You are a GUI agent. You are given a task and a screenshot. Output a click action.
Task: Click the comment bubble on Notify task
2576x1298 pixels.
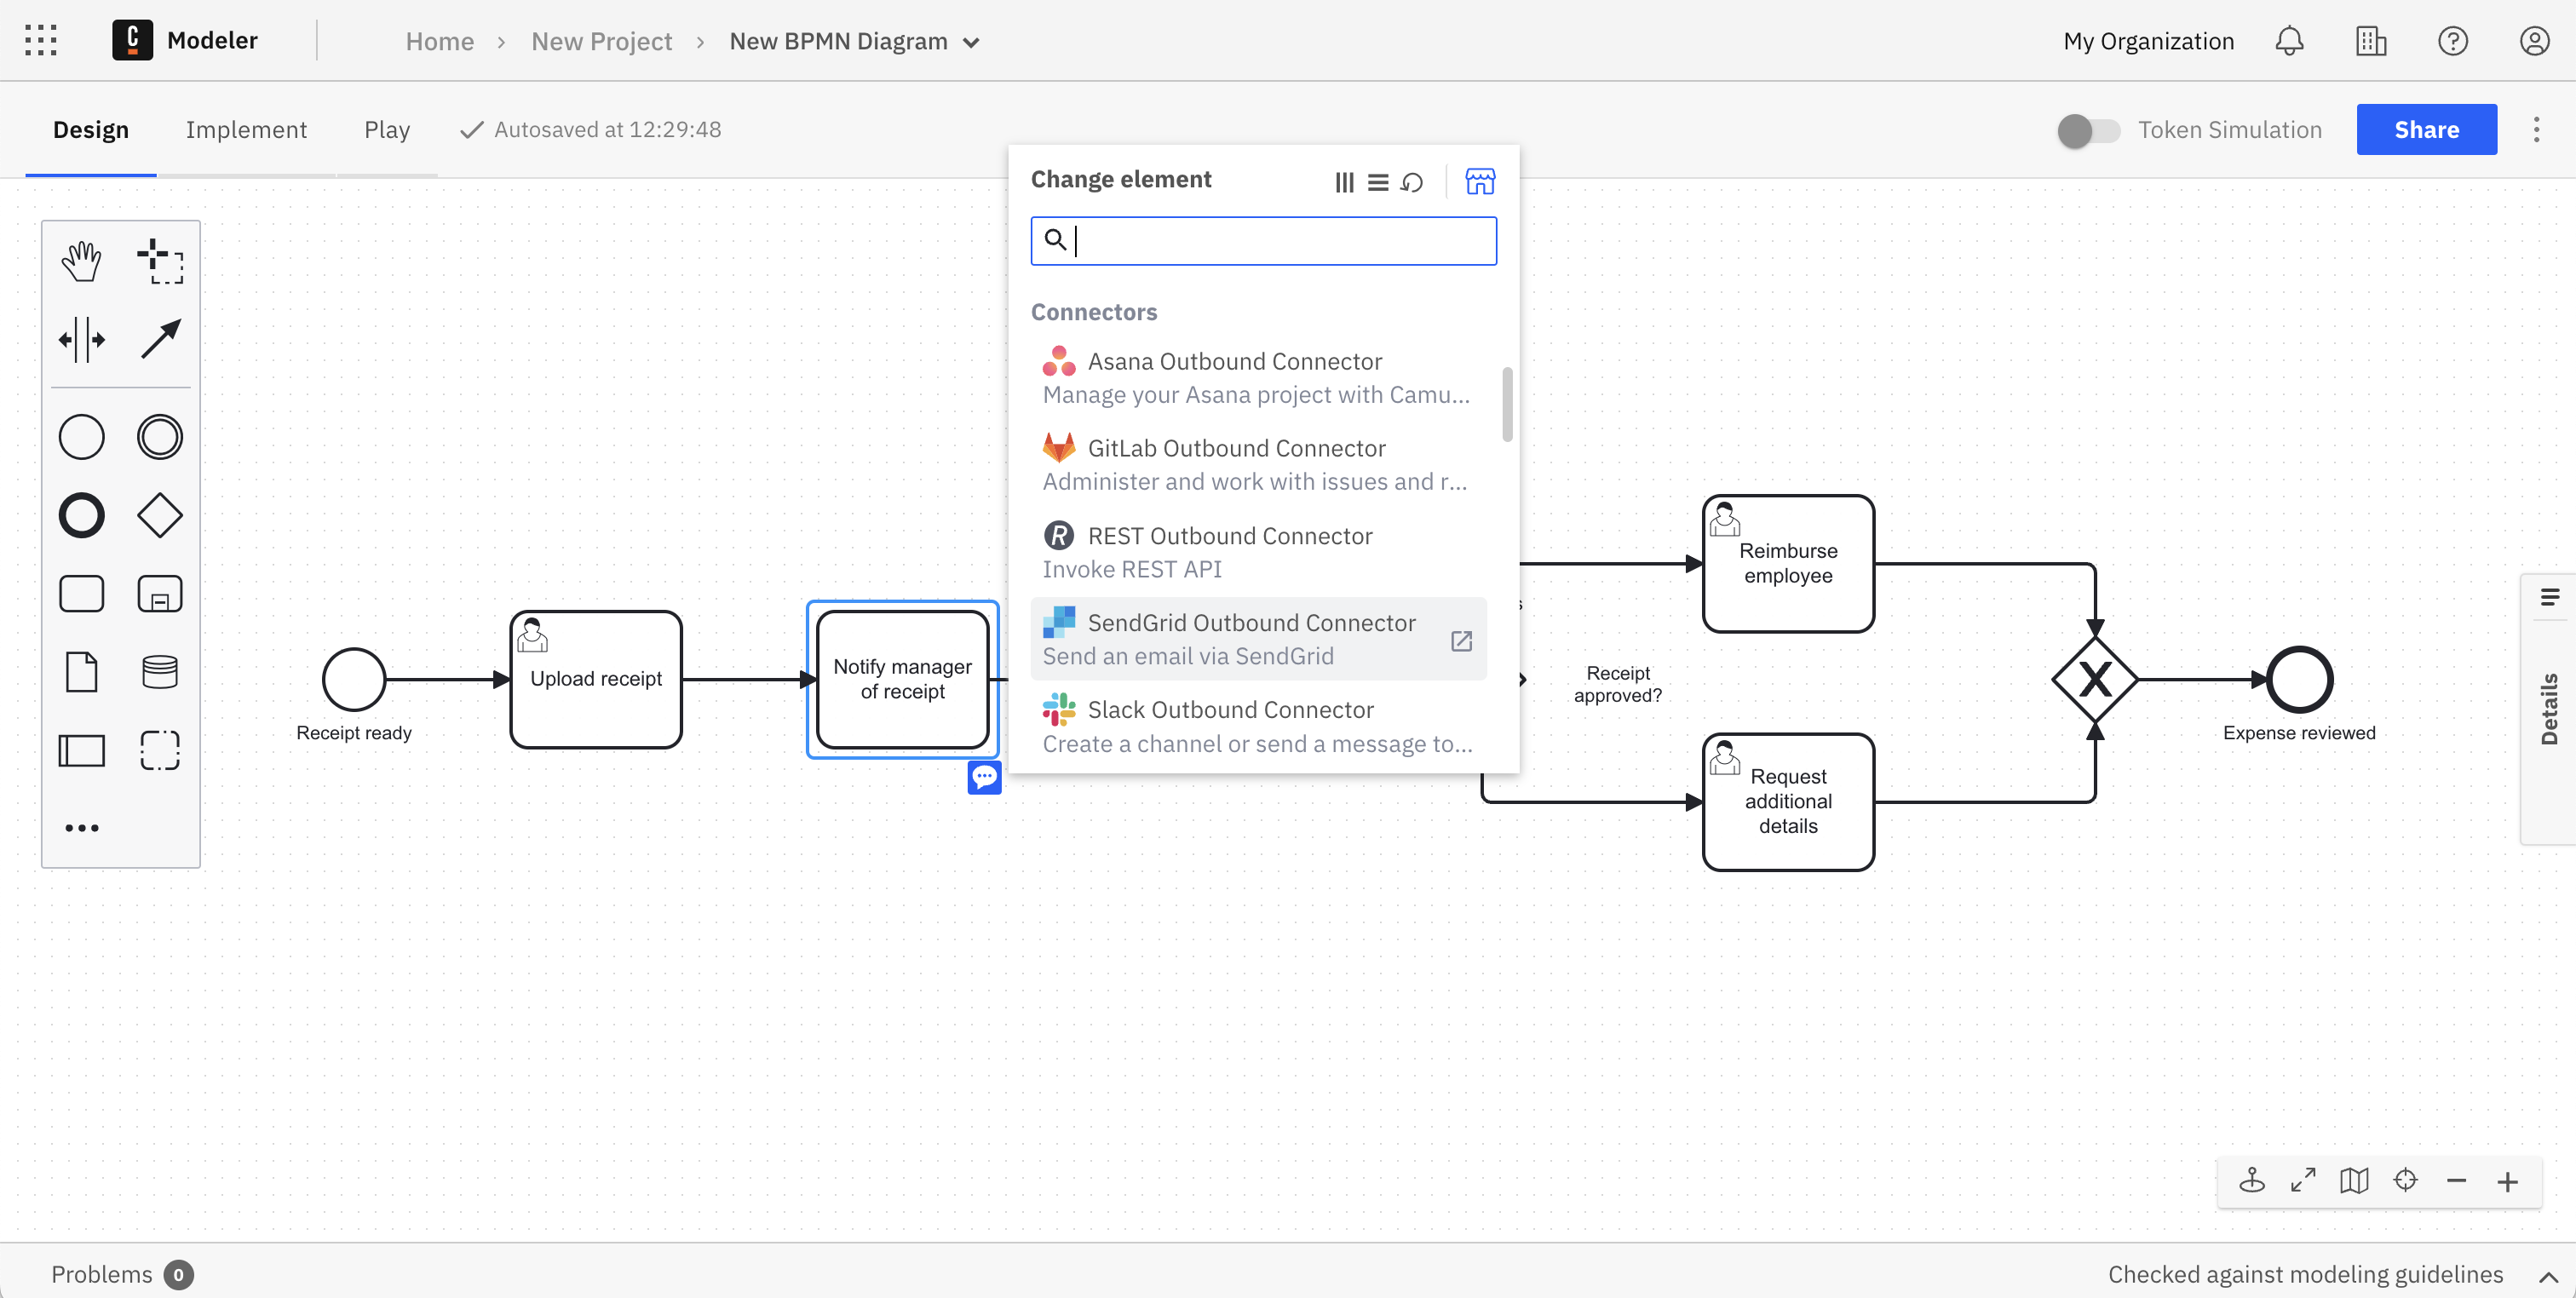[x=984, y=777]
